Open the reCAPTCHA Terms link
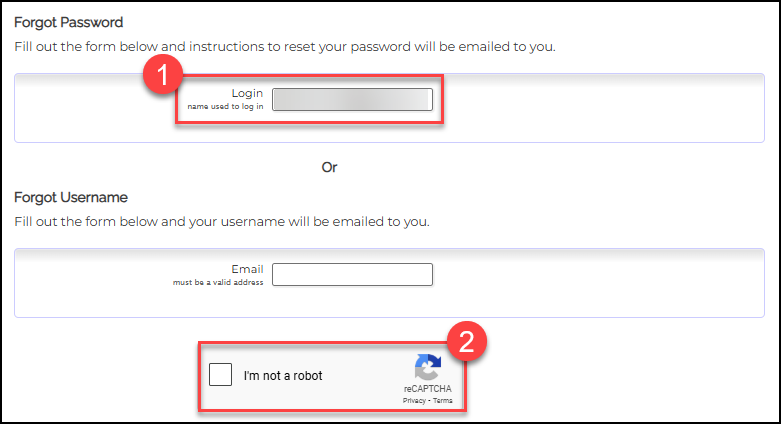The image size is (781, 424). click(x=443, y=400)
